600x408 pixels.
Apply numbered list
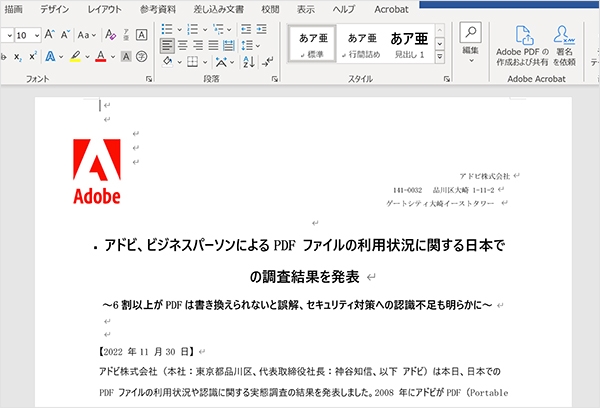[192, 29]
